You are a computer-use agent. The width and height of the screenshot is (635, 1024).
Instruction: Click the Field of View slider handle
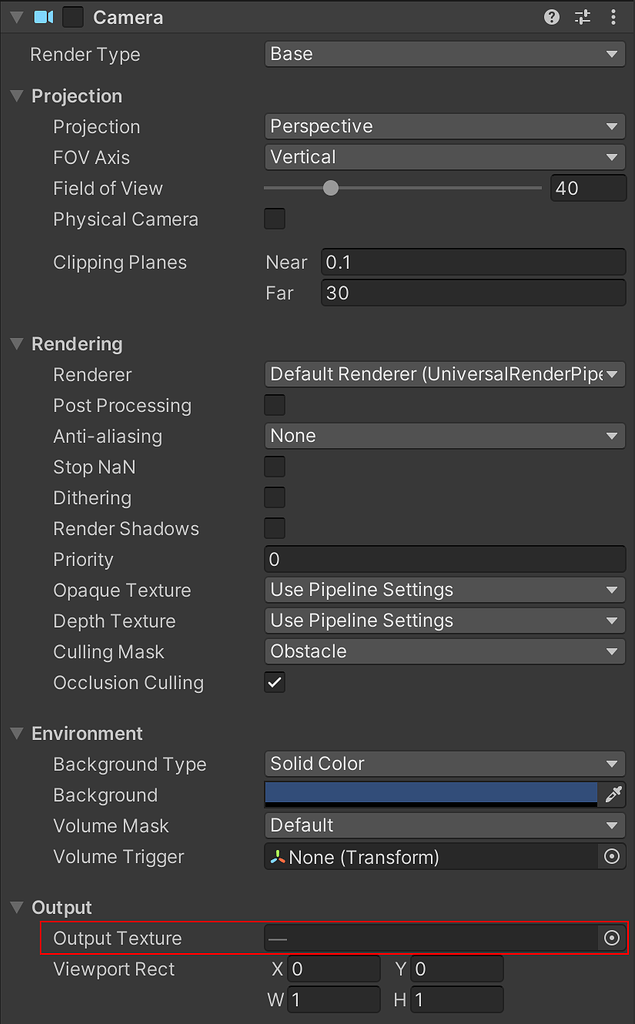pyautogui.click(x=331, y=188)
